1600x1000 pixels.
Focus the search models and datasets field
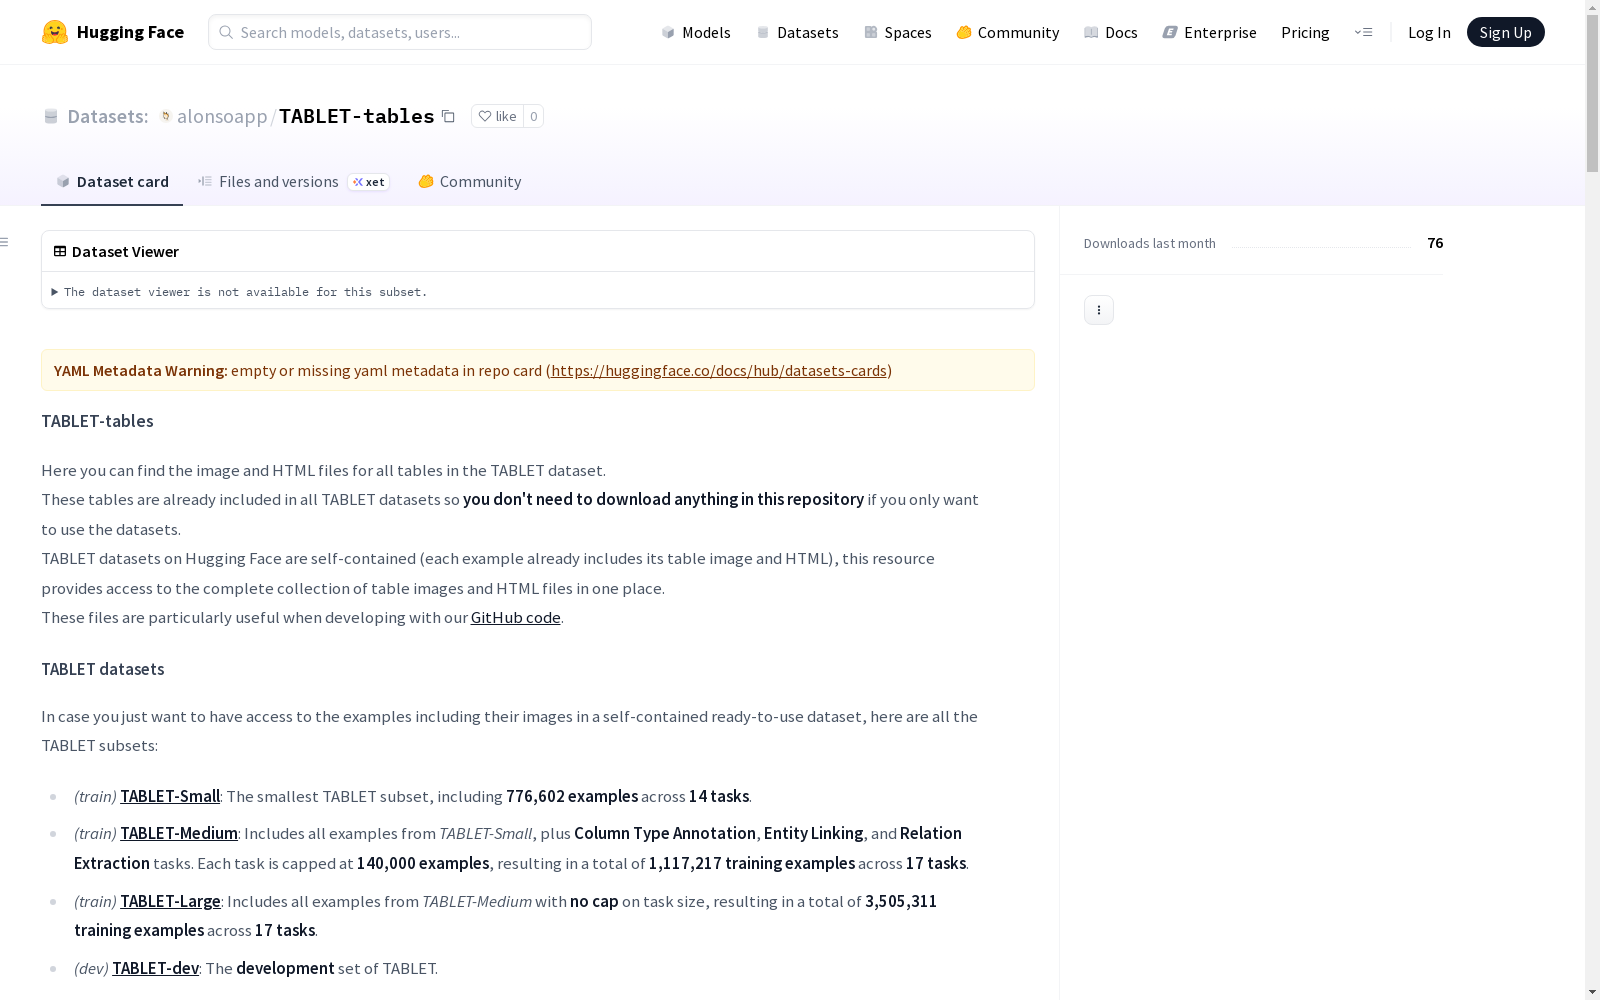(400, 32)
